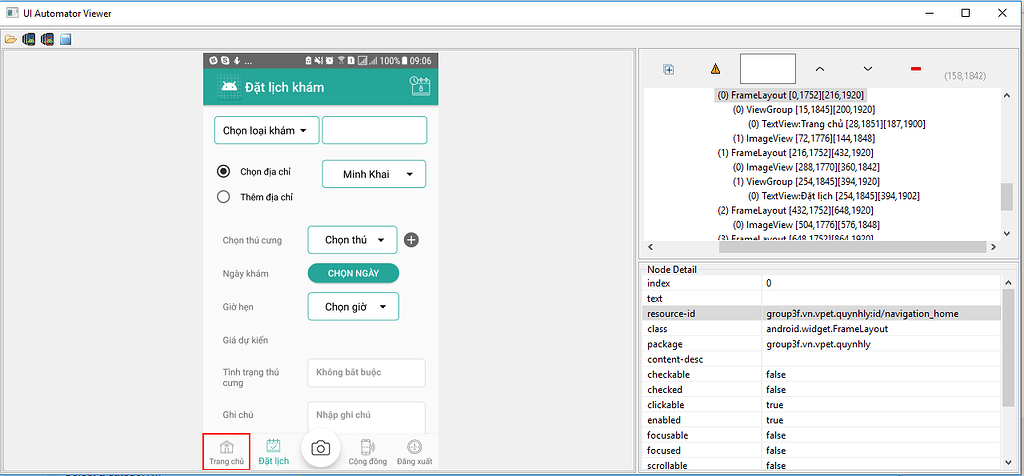Click the focusable property row
Screen dimensions: 1024x476
[x=821, y=435]
